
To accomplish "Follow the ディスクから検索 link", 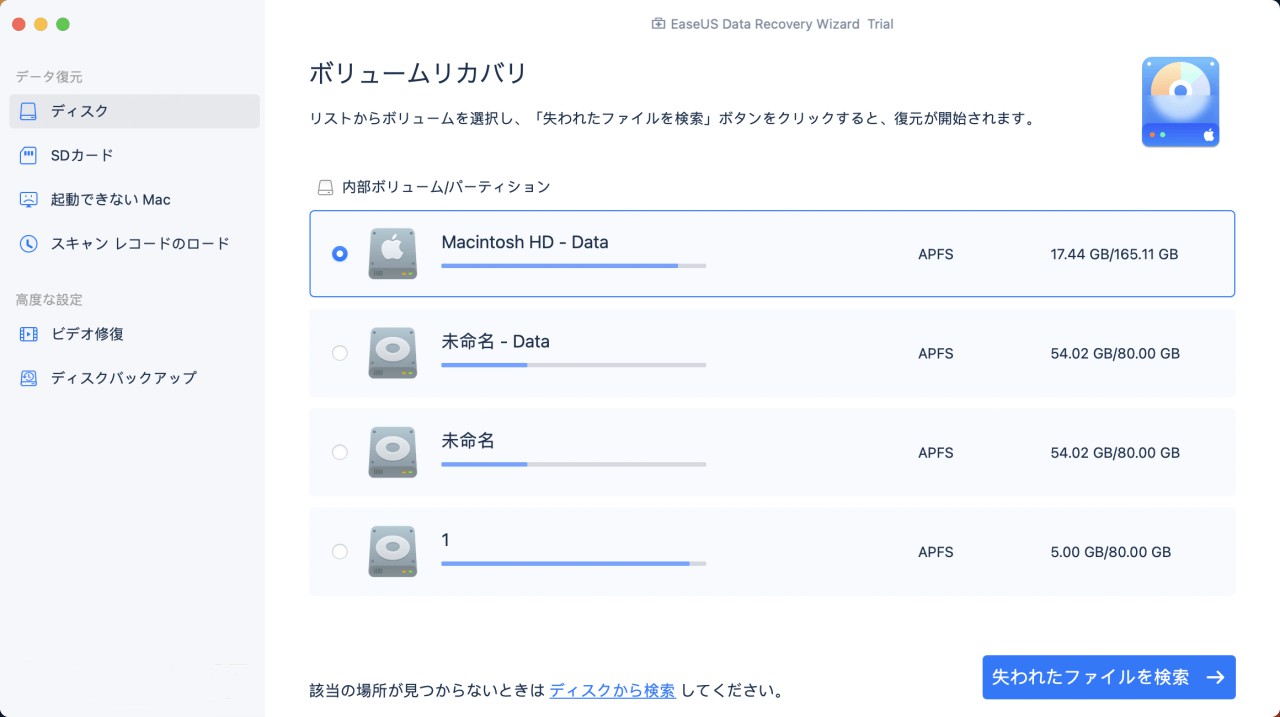I will point(612,690).
